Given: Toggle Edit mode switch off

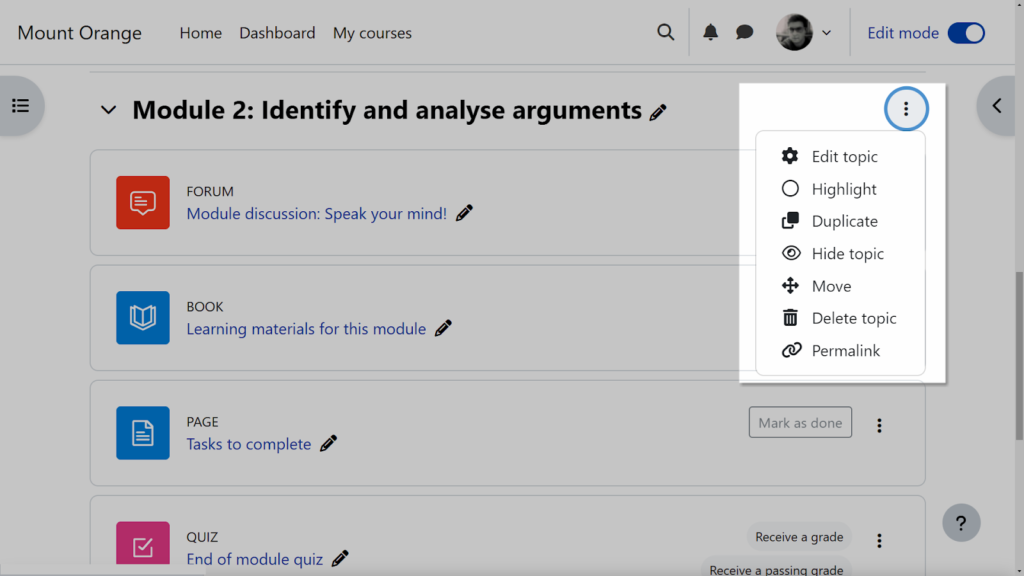Looking at the screenshot, I should [966, 33].
